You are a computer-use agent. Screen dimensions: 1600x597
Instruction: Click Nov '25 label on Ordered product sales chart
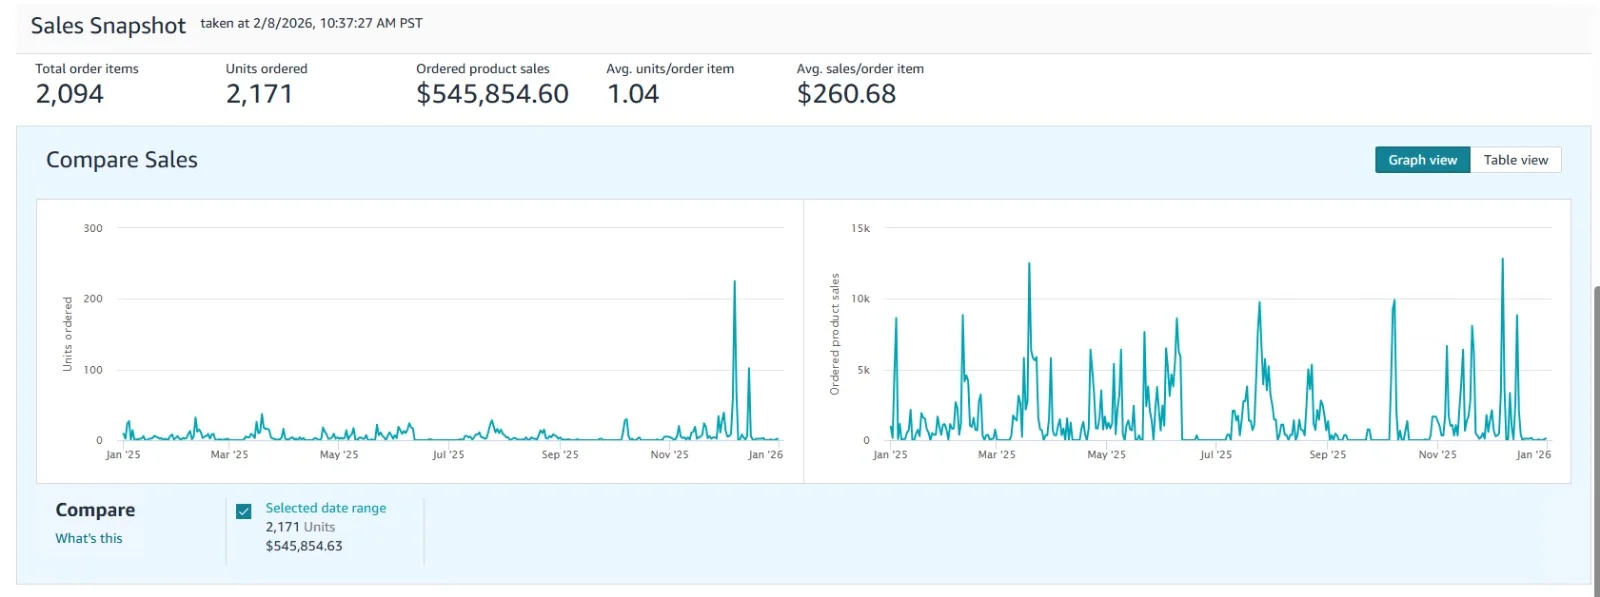1437,454
